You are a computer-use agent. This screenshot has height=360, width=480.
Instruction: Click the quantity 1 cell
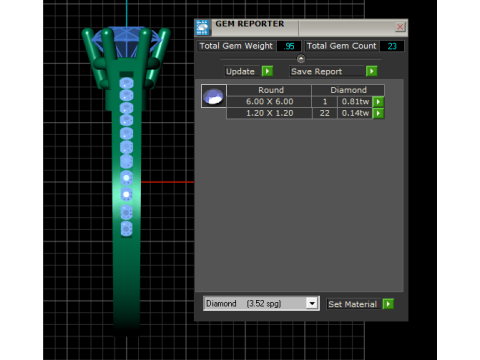(325, 102)
